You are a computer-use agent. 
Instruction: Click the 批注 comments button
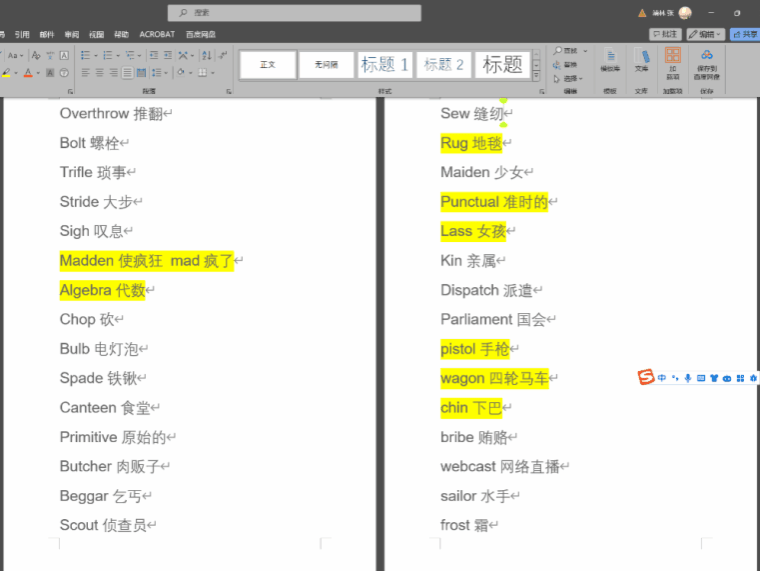[x=665, y=34]
